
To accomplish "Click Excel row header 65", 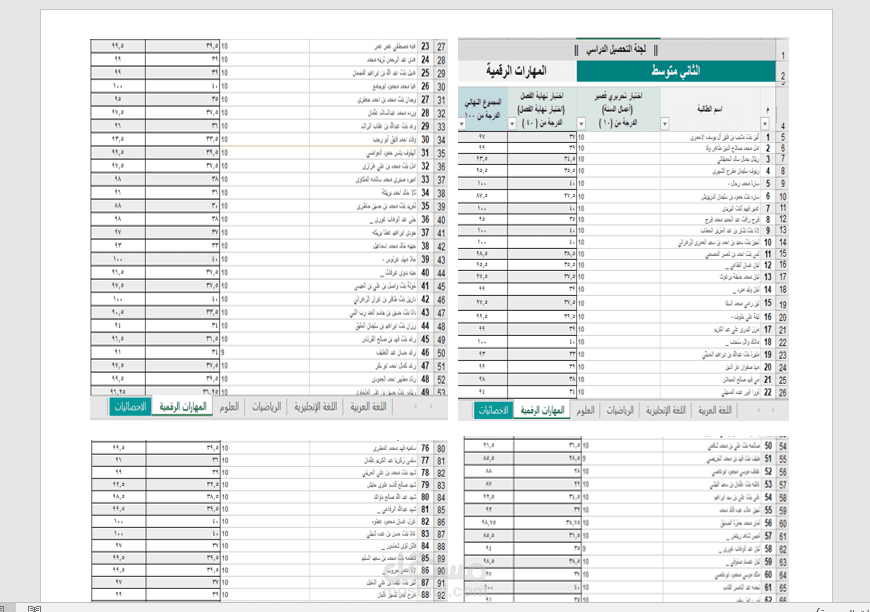I will coord(782,588).
